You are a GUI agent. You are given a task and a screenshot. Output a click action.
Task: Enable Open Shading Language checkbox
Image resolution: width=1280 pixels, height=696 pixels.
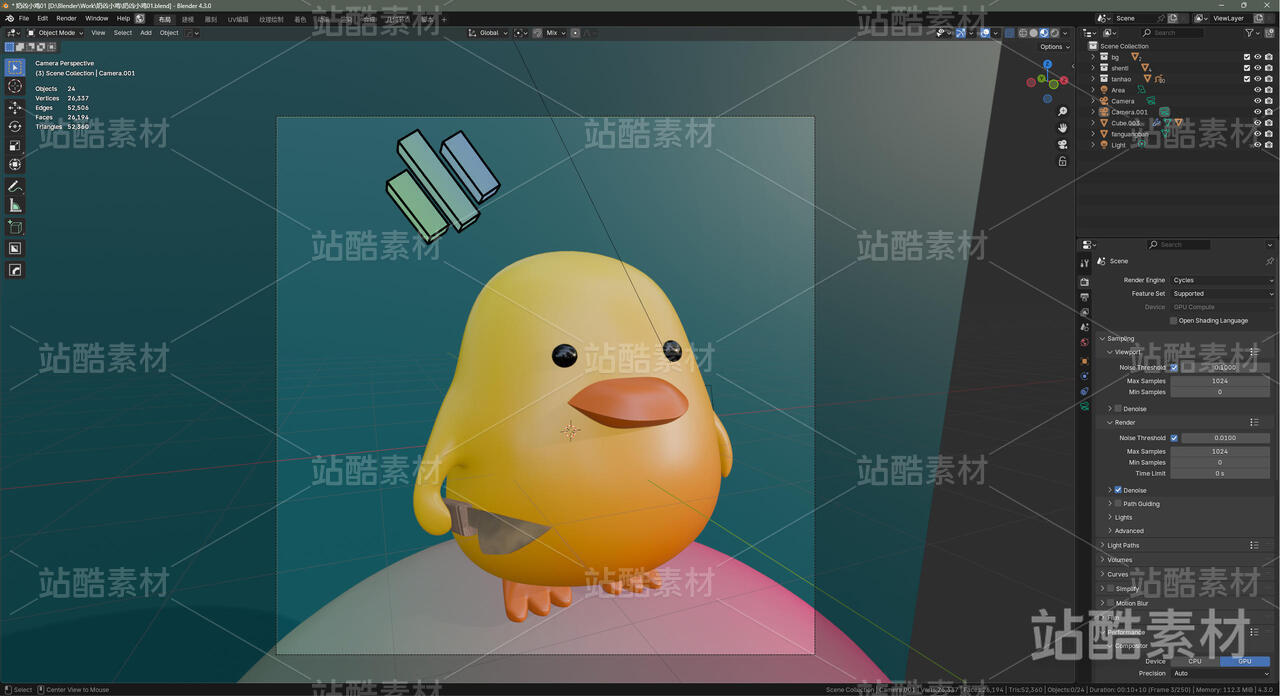pyautogui.click(x=1173, y=321)
